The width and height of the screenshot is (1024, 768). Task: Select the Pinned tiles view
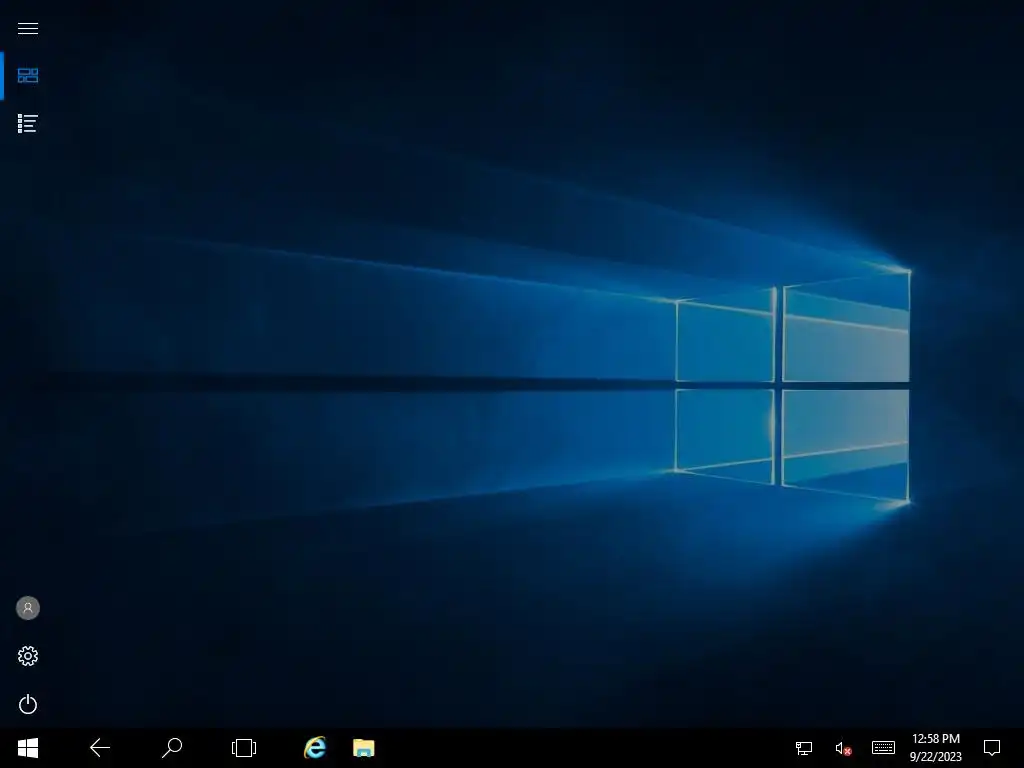click(x=27, y=76)
